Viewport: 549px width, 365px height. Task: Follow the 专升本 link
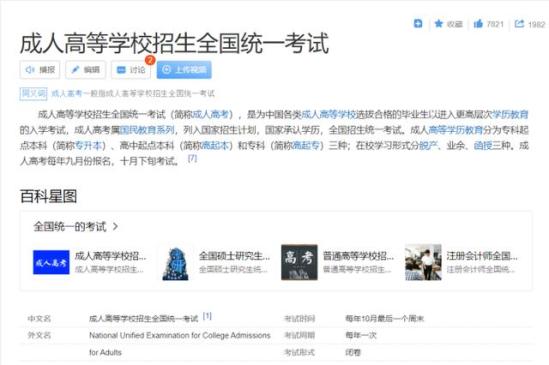point(88,145)
